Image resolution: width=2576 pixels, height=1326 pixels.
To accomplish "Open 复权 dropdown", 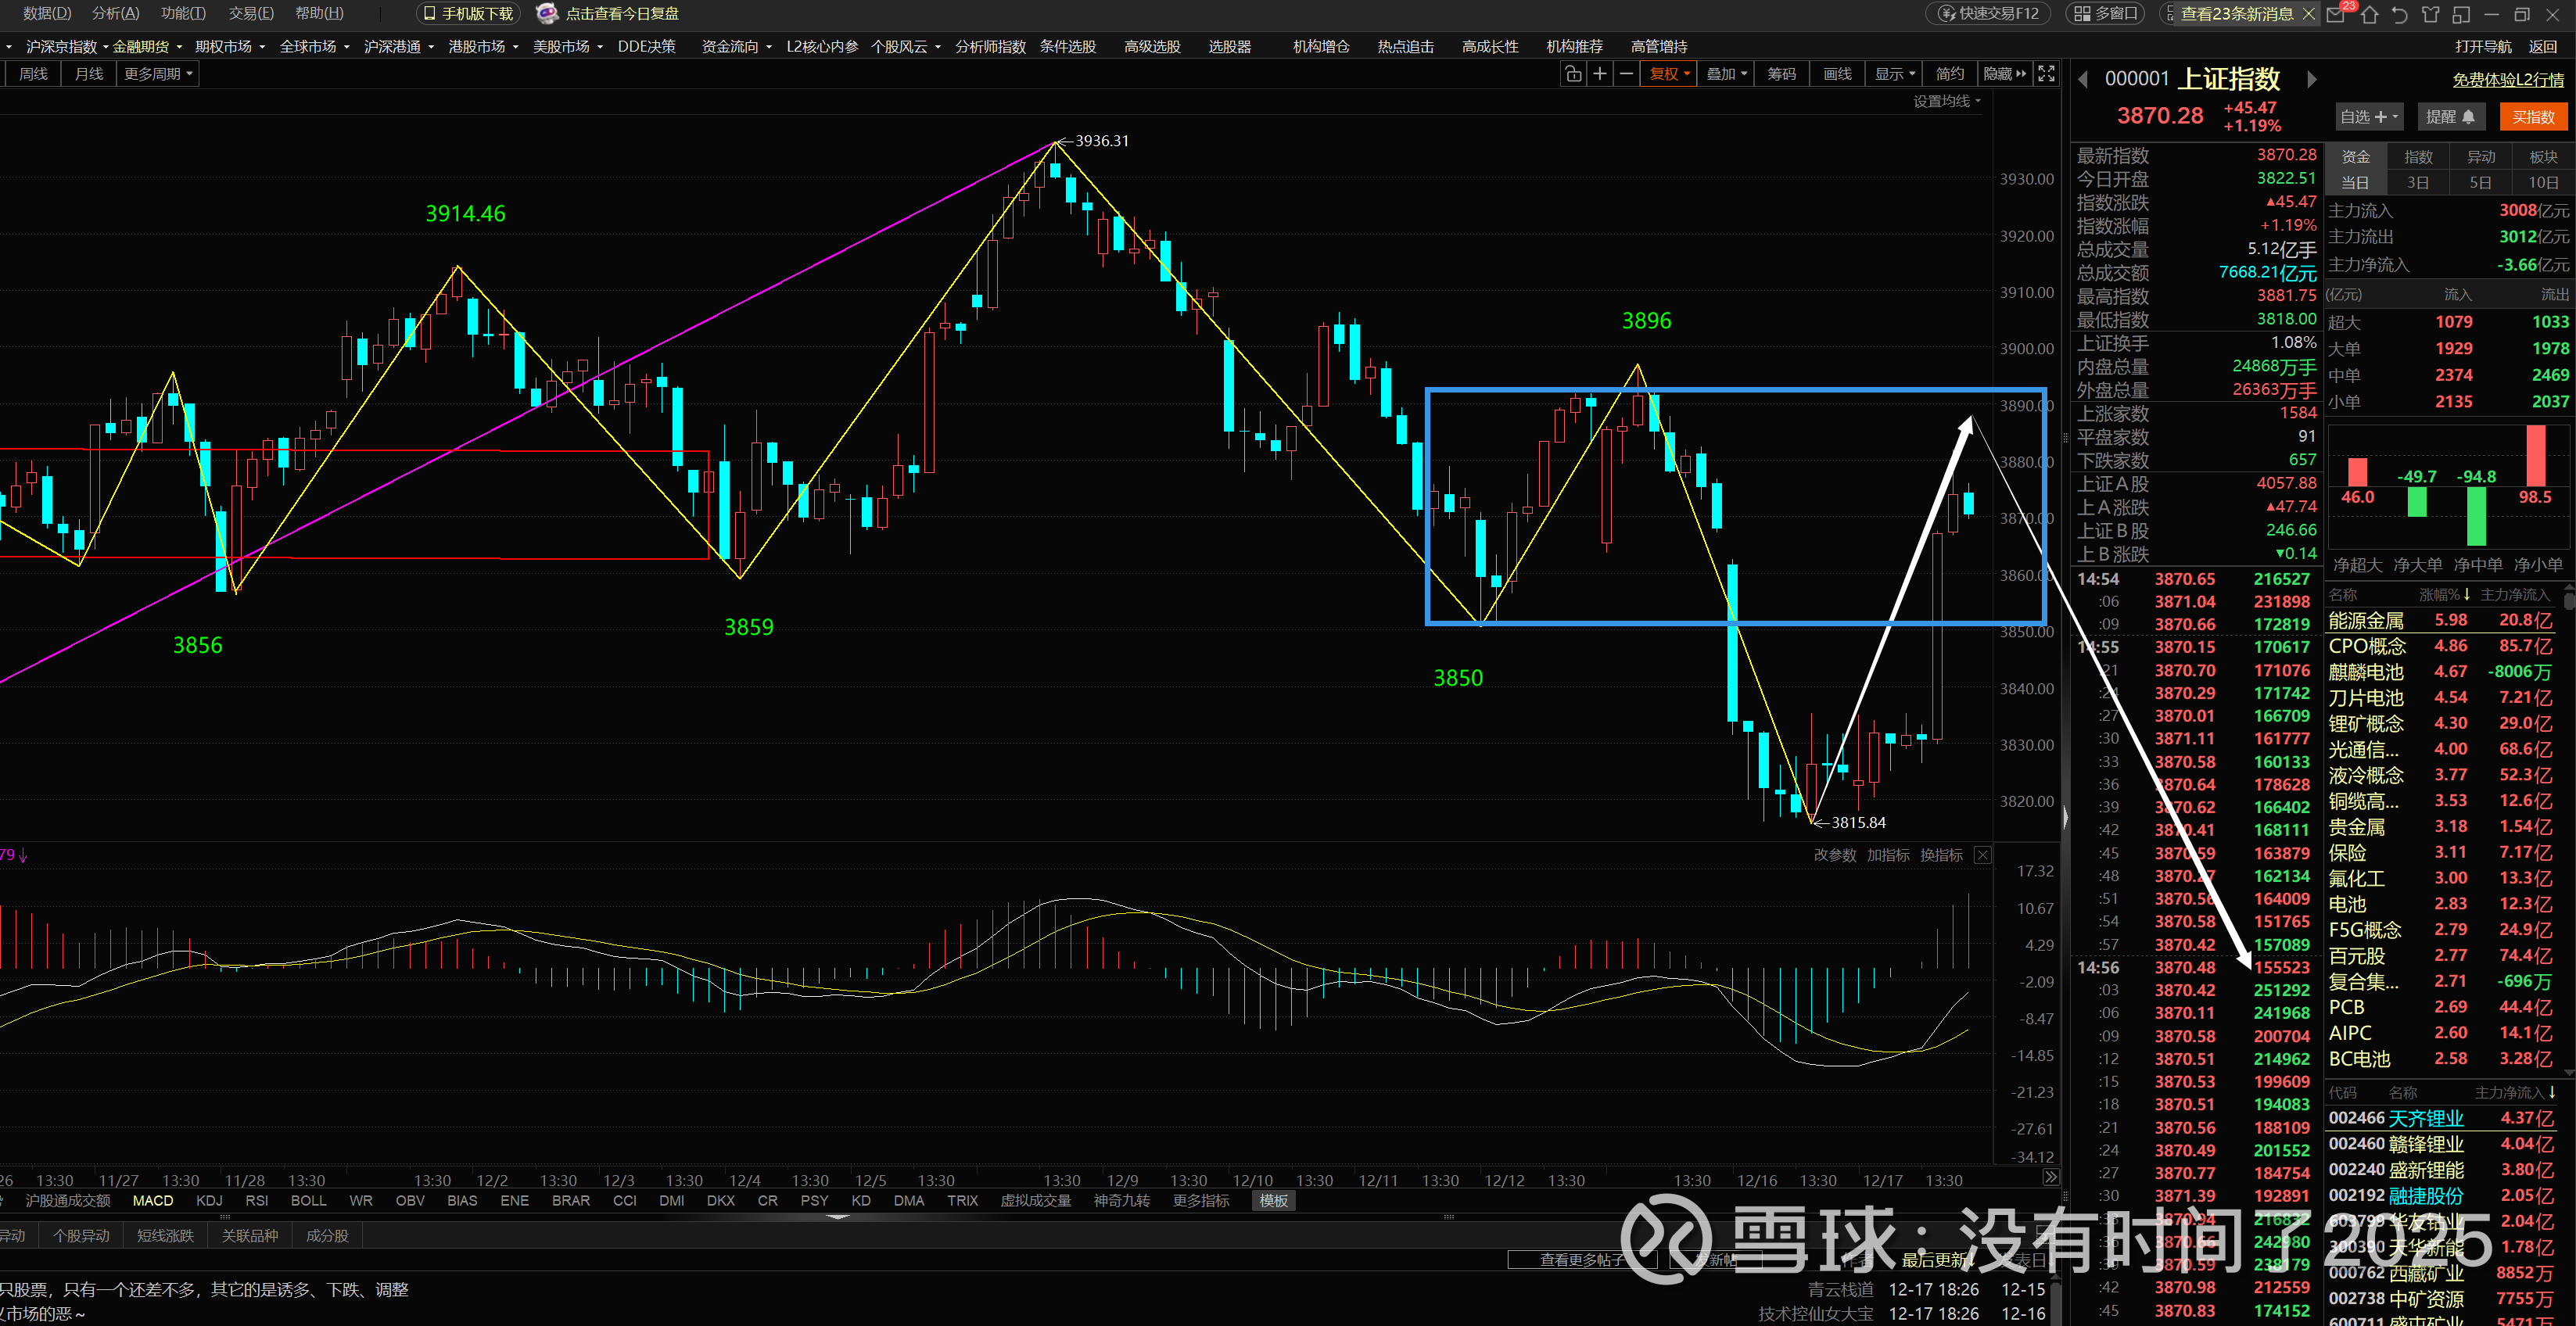I will click(1668, 74).
